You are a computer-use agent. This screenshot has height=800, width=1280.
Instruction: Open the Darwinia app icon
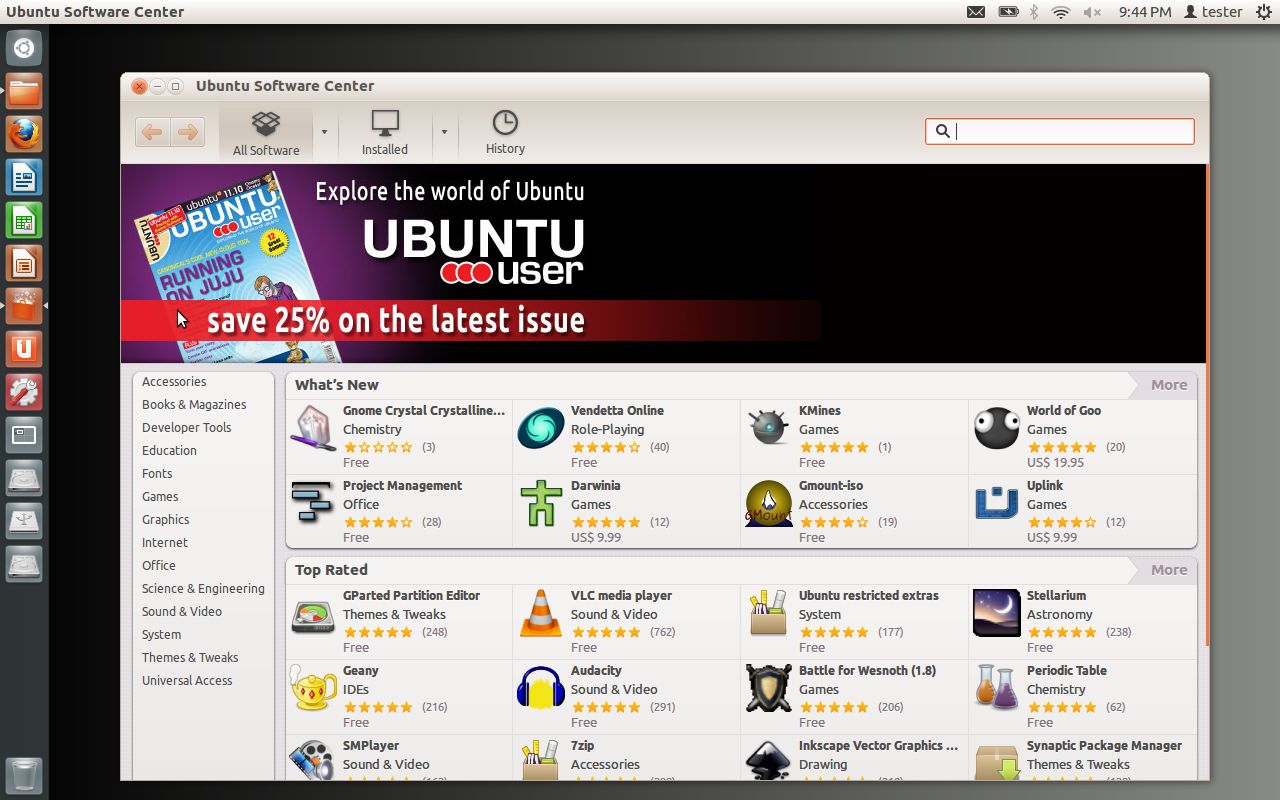(x=541, y=504)
